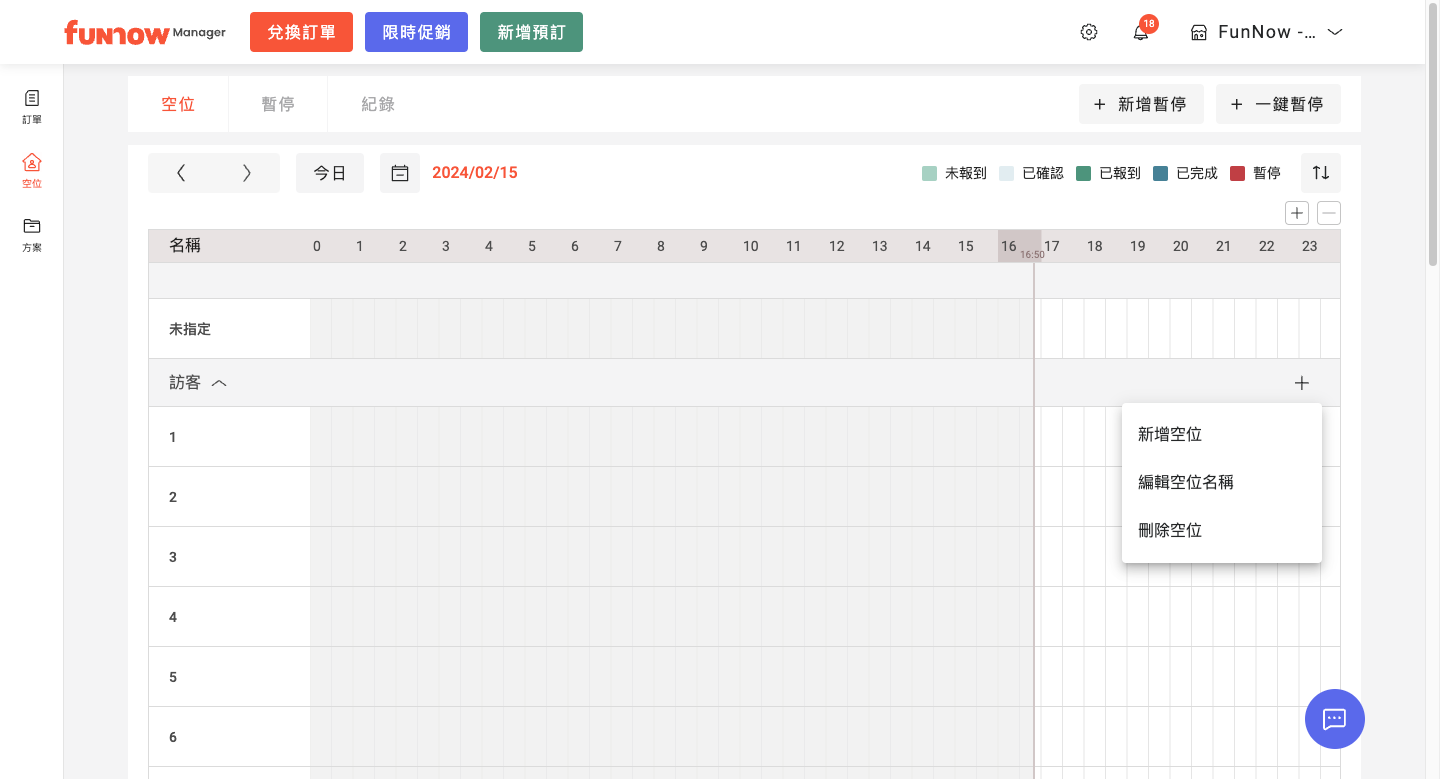Open the settings gear icon
Image resolution: width=1440 pixels, height=779 pixels.
[1089, 32]
